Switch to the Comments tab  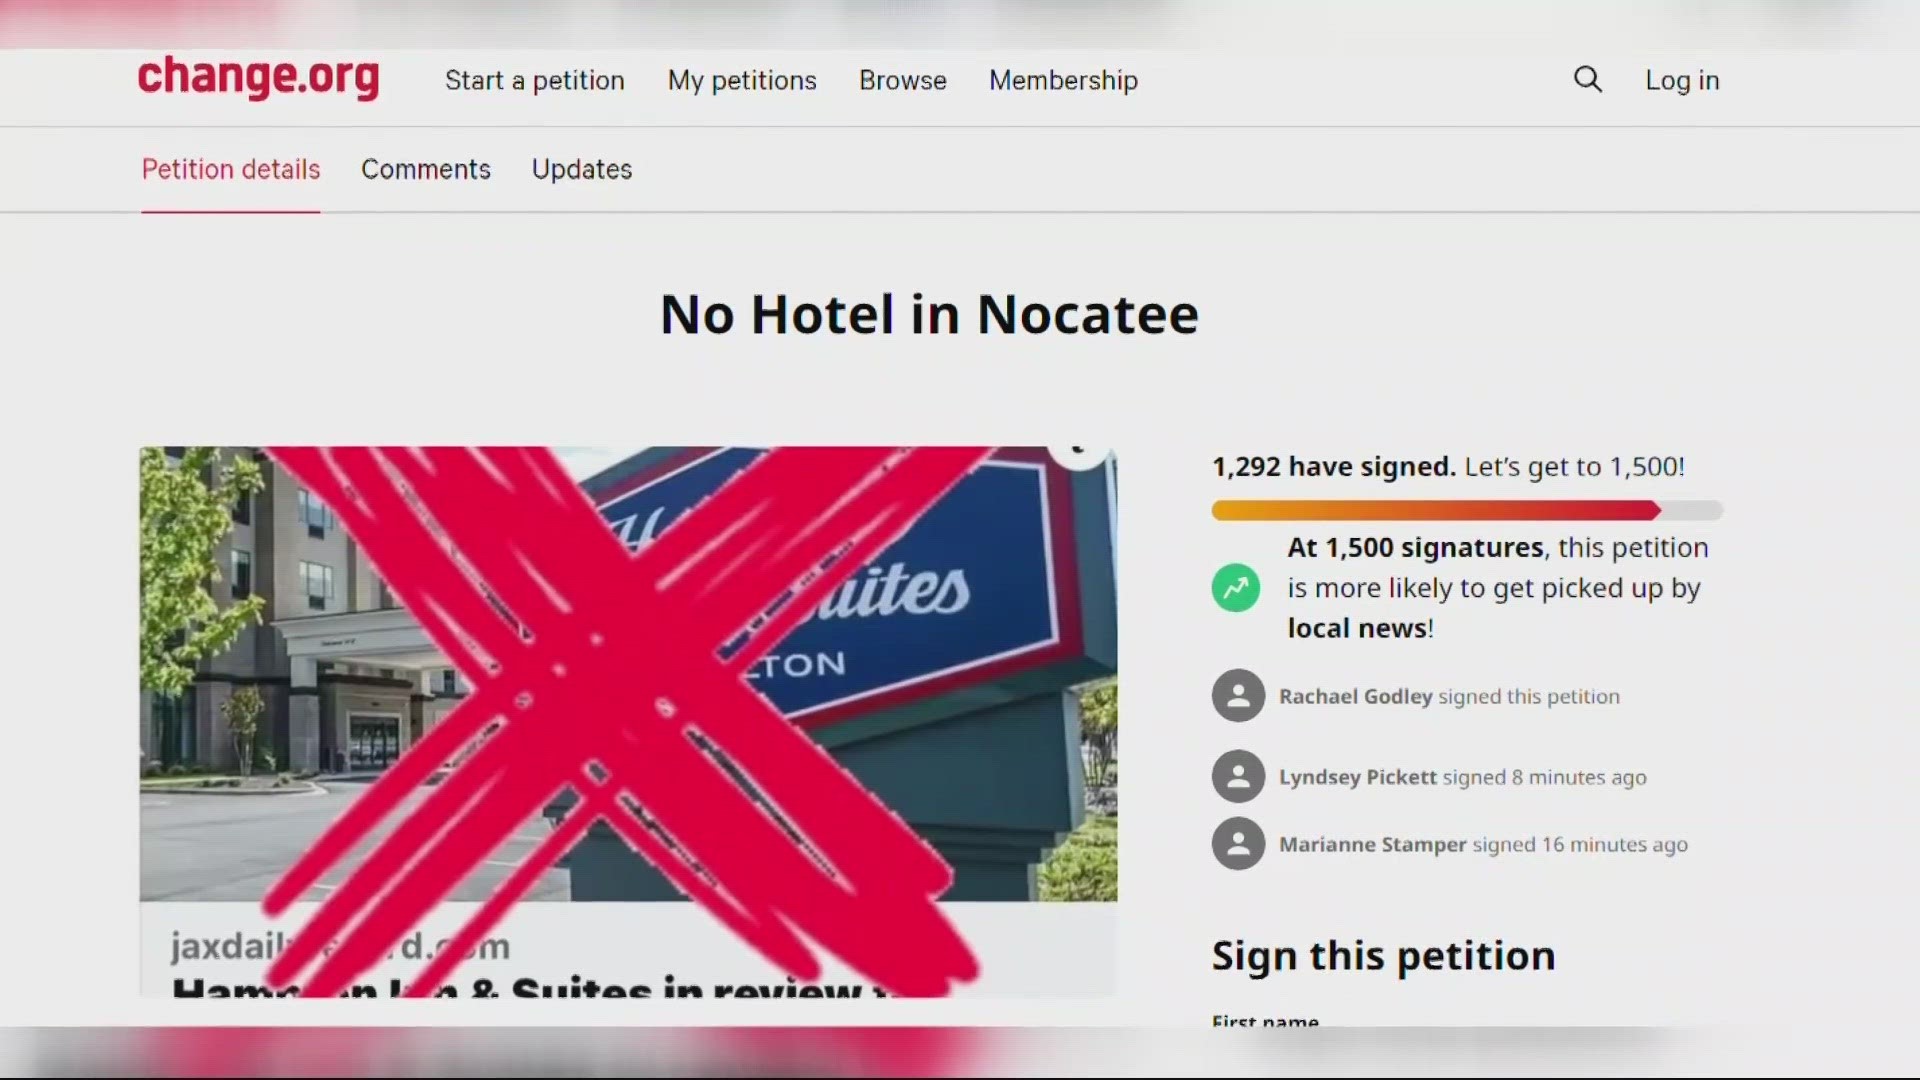[426, 169]
